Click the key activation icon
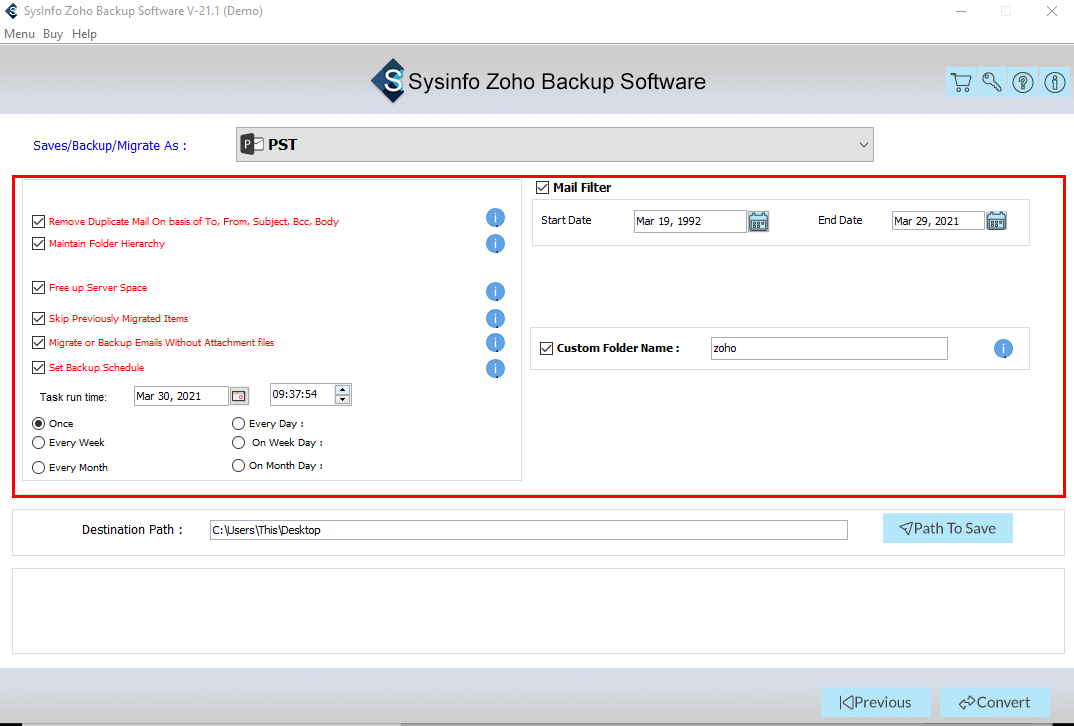The image size is (1074, 726). 992,83
